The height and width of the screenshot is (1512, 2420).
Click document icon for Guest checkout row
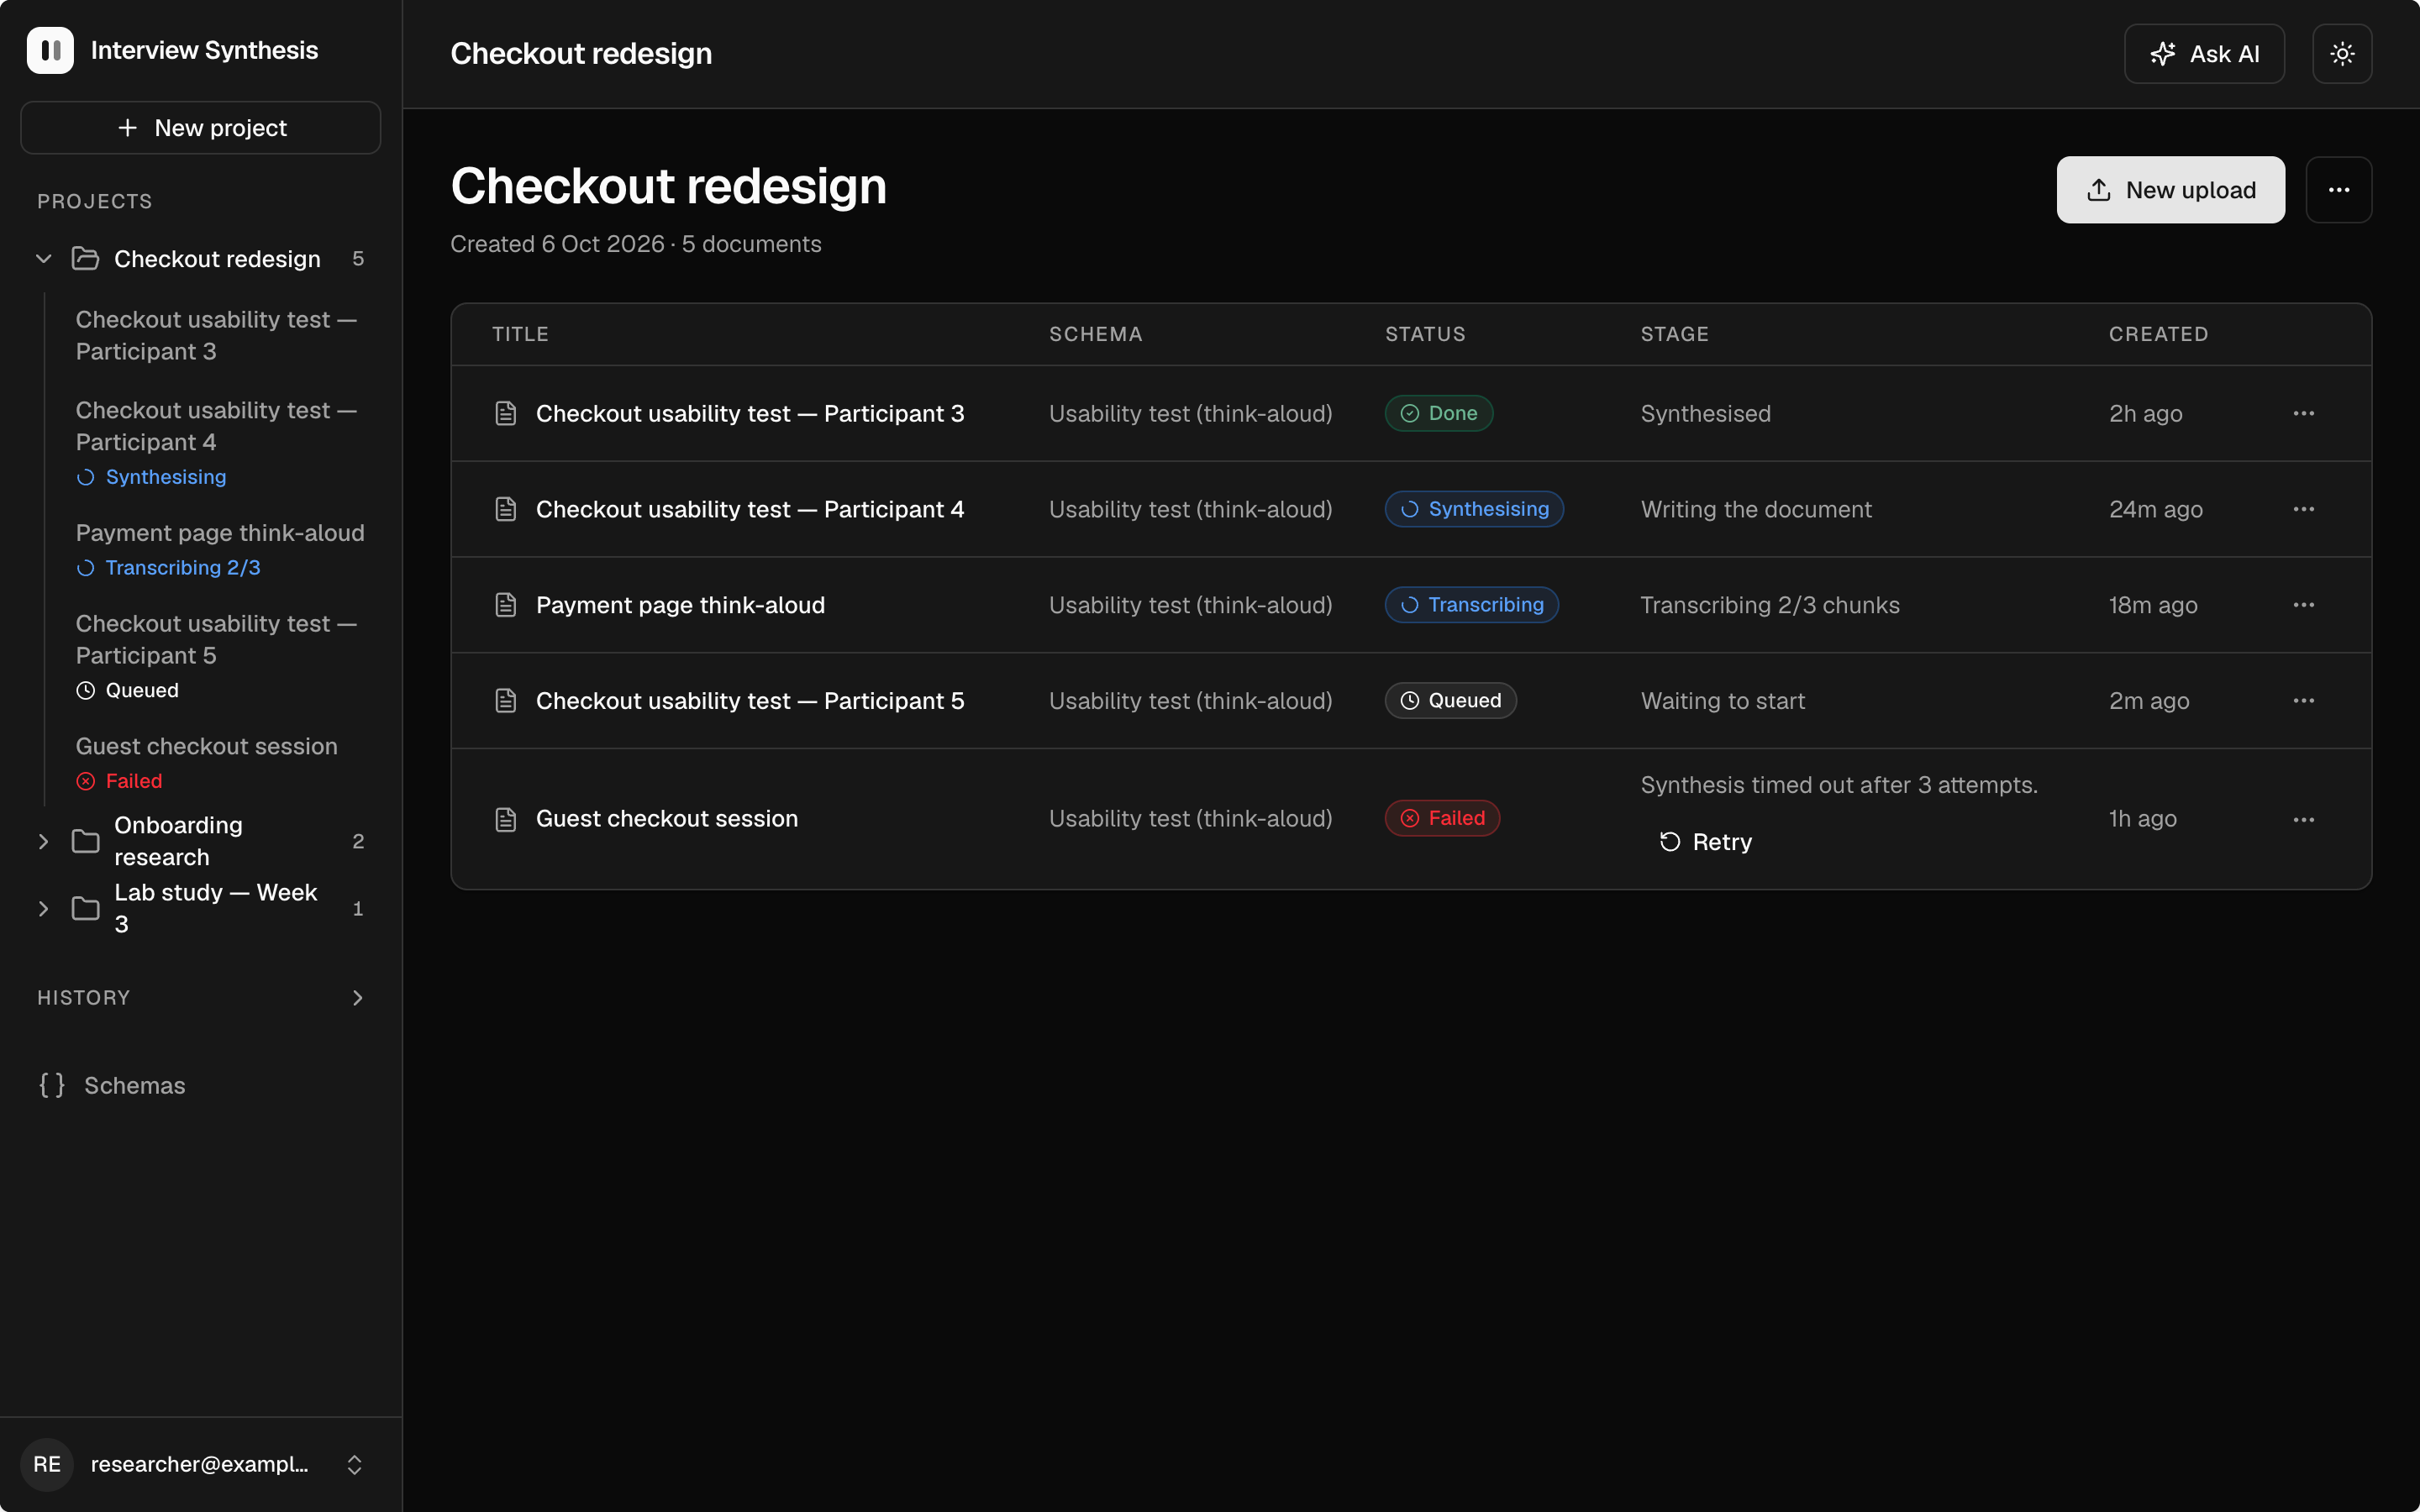click(x=506, y=819)
